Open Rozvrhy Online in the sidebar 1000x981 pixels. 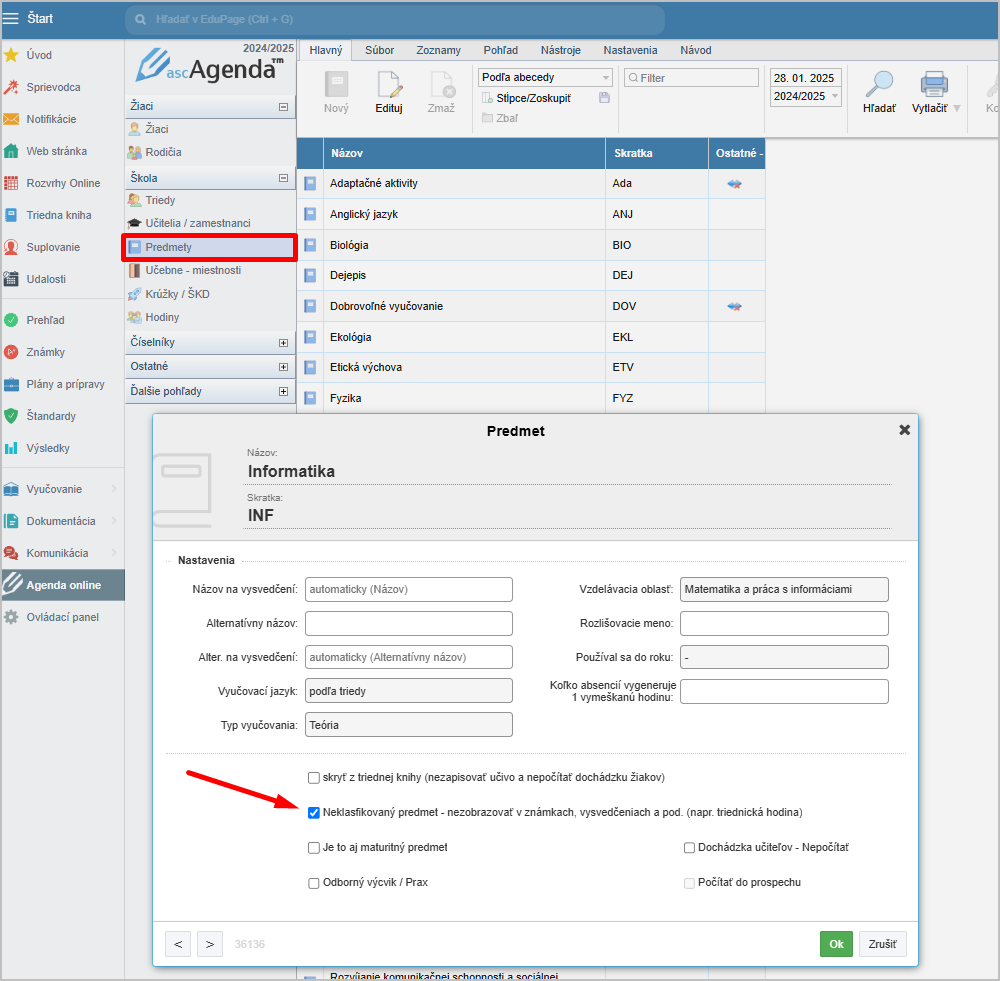[x=62, y=183]
